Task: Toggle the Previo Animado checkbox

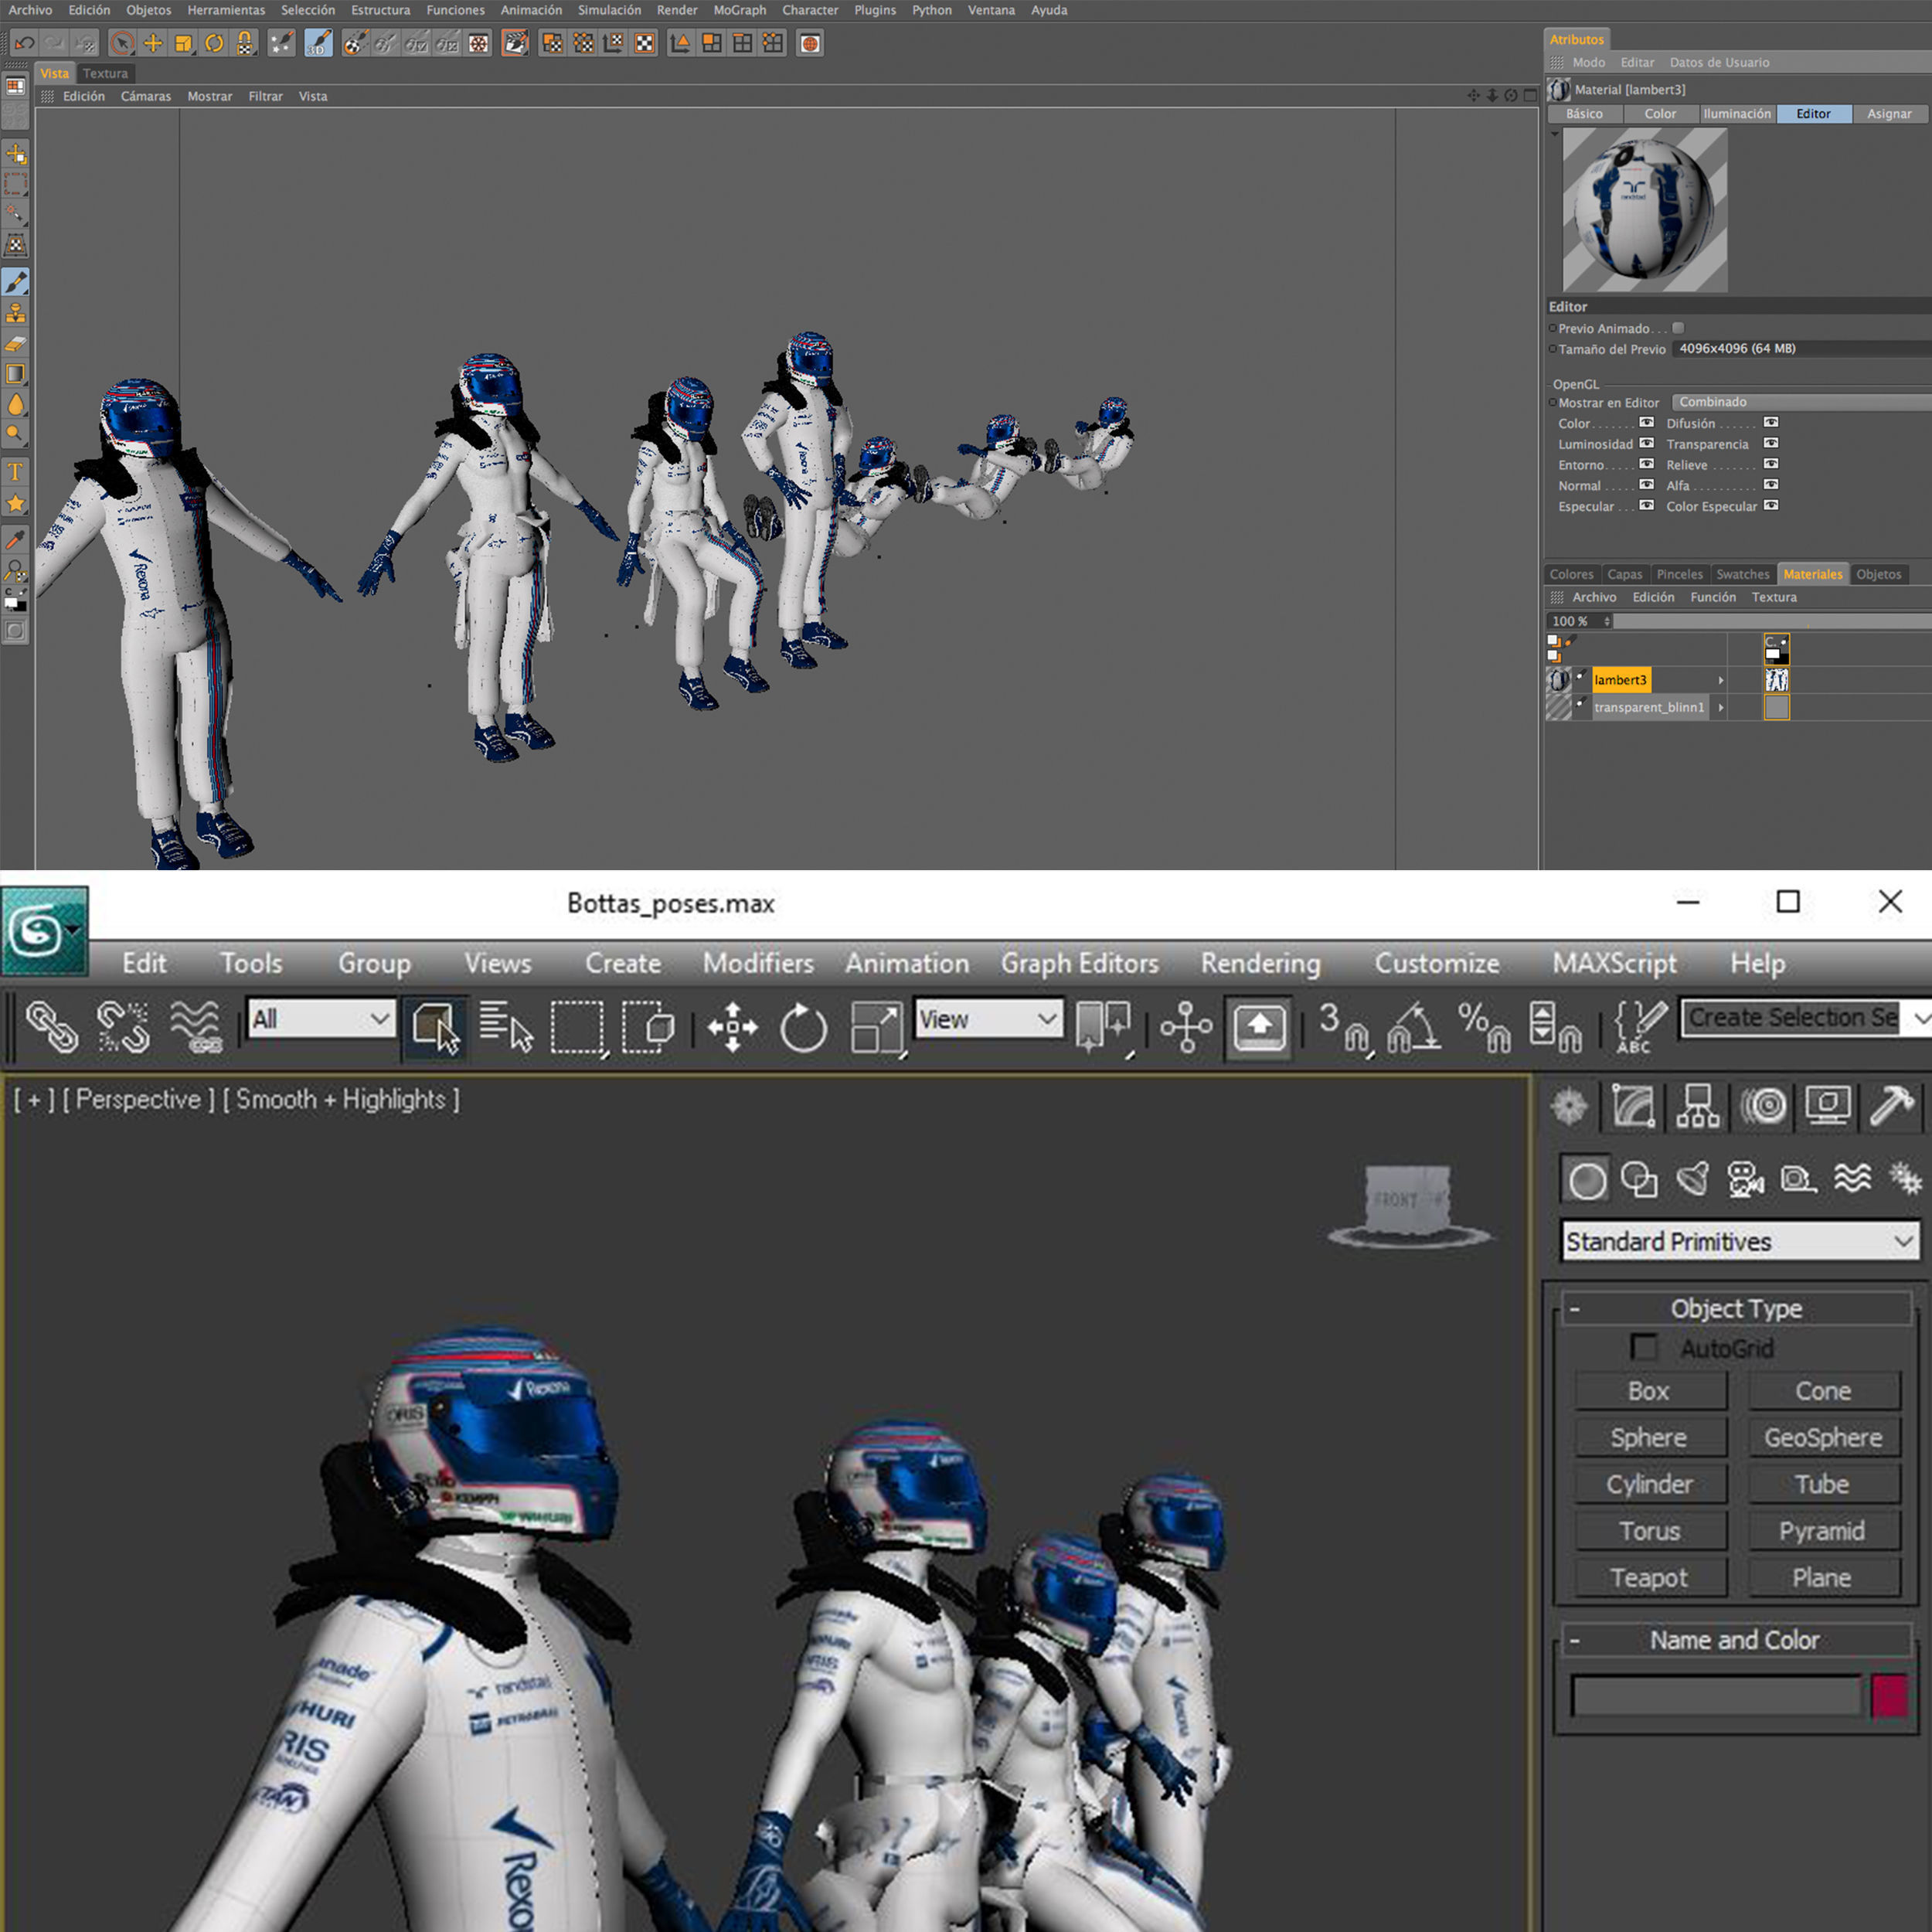Action: point(1679,328)
